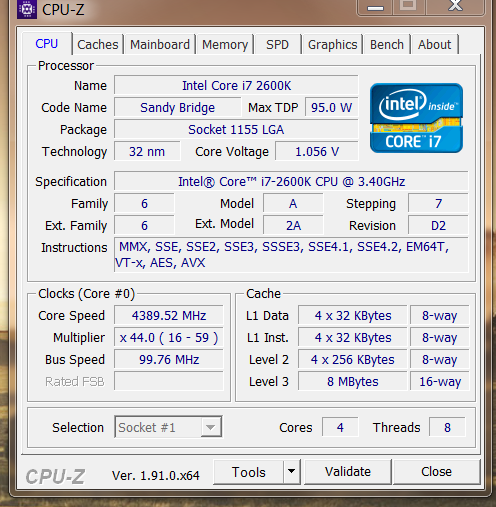Screen dimensions: 496x507
Task: Close CPU-Z with title bar X
Action: pos(455,6)
